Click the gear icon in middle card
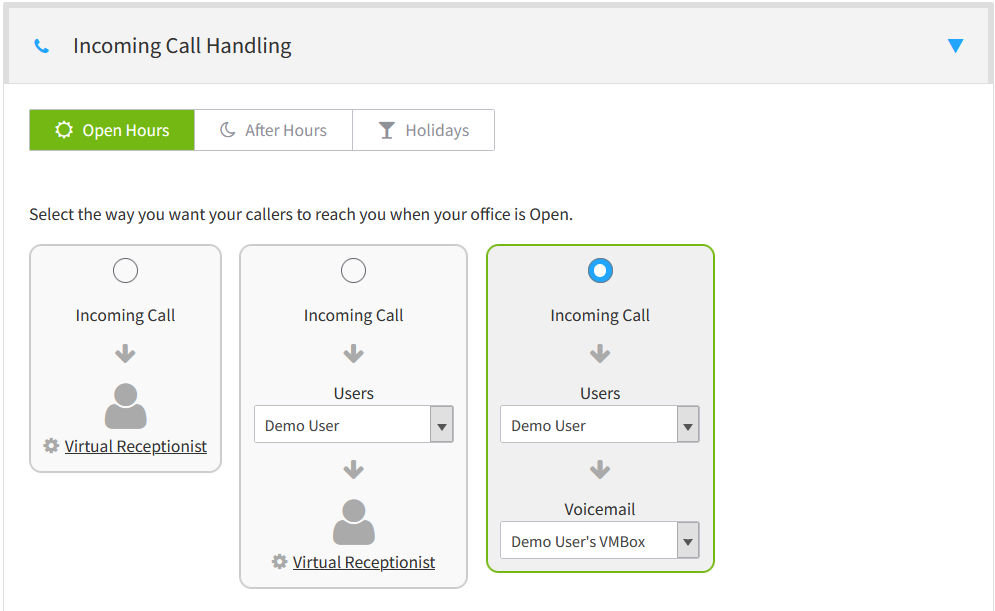The image size is (995, 611). (x=280, y=562)
